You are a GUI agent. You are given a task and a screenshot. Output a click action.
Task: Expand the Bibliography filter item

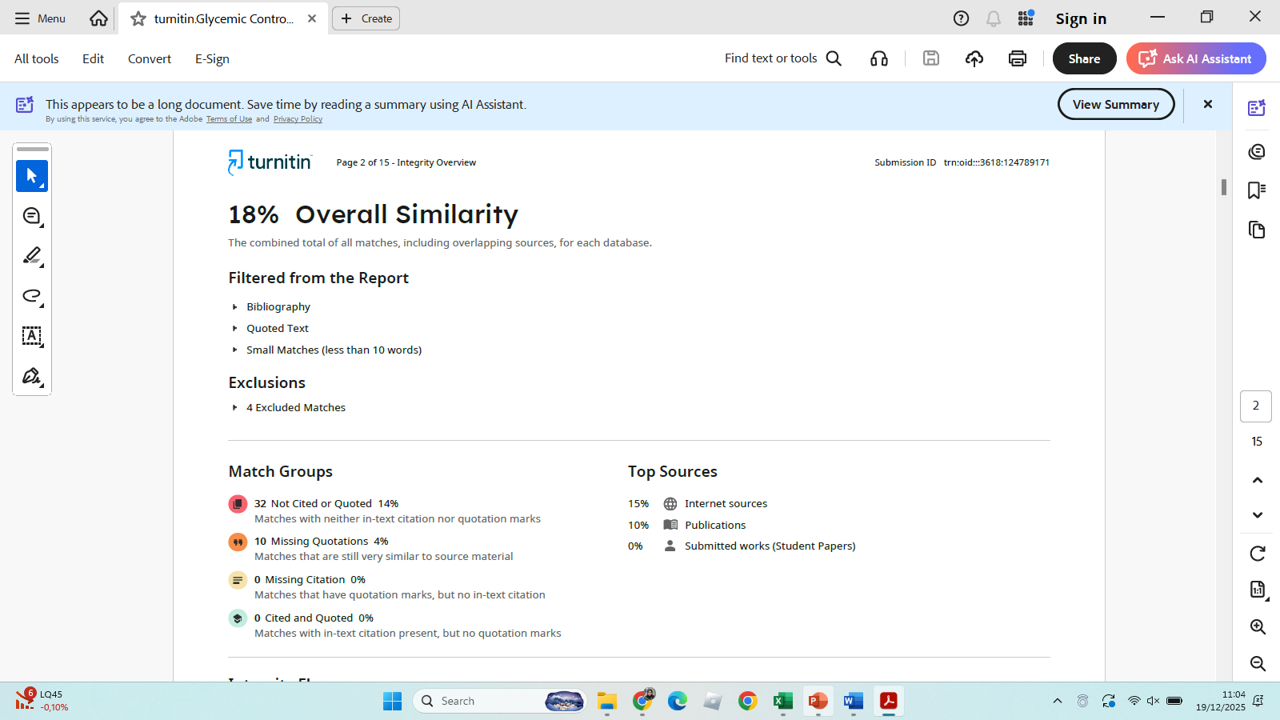(x=235, y=307)
